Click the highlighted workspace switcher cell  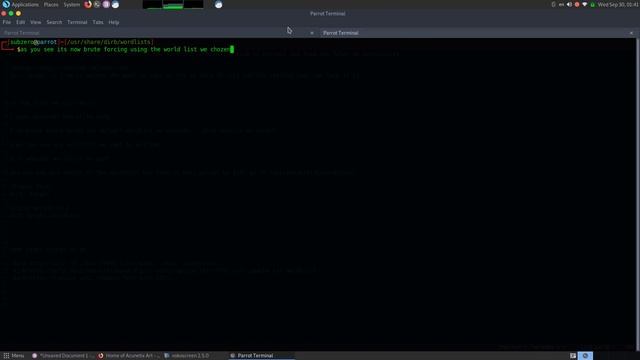[x=585, y=356]
